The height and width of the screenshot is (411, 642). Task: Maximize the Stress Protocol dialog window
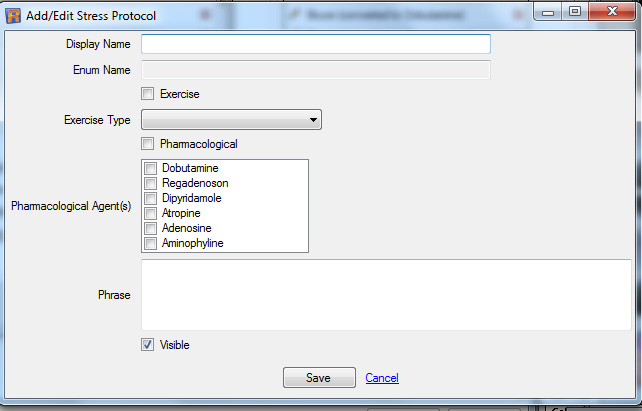[574, 13]
